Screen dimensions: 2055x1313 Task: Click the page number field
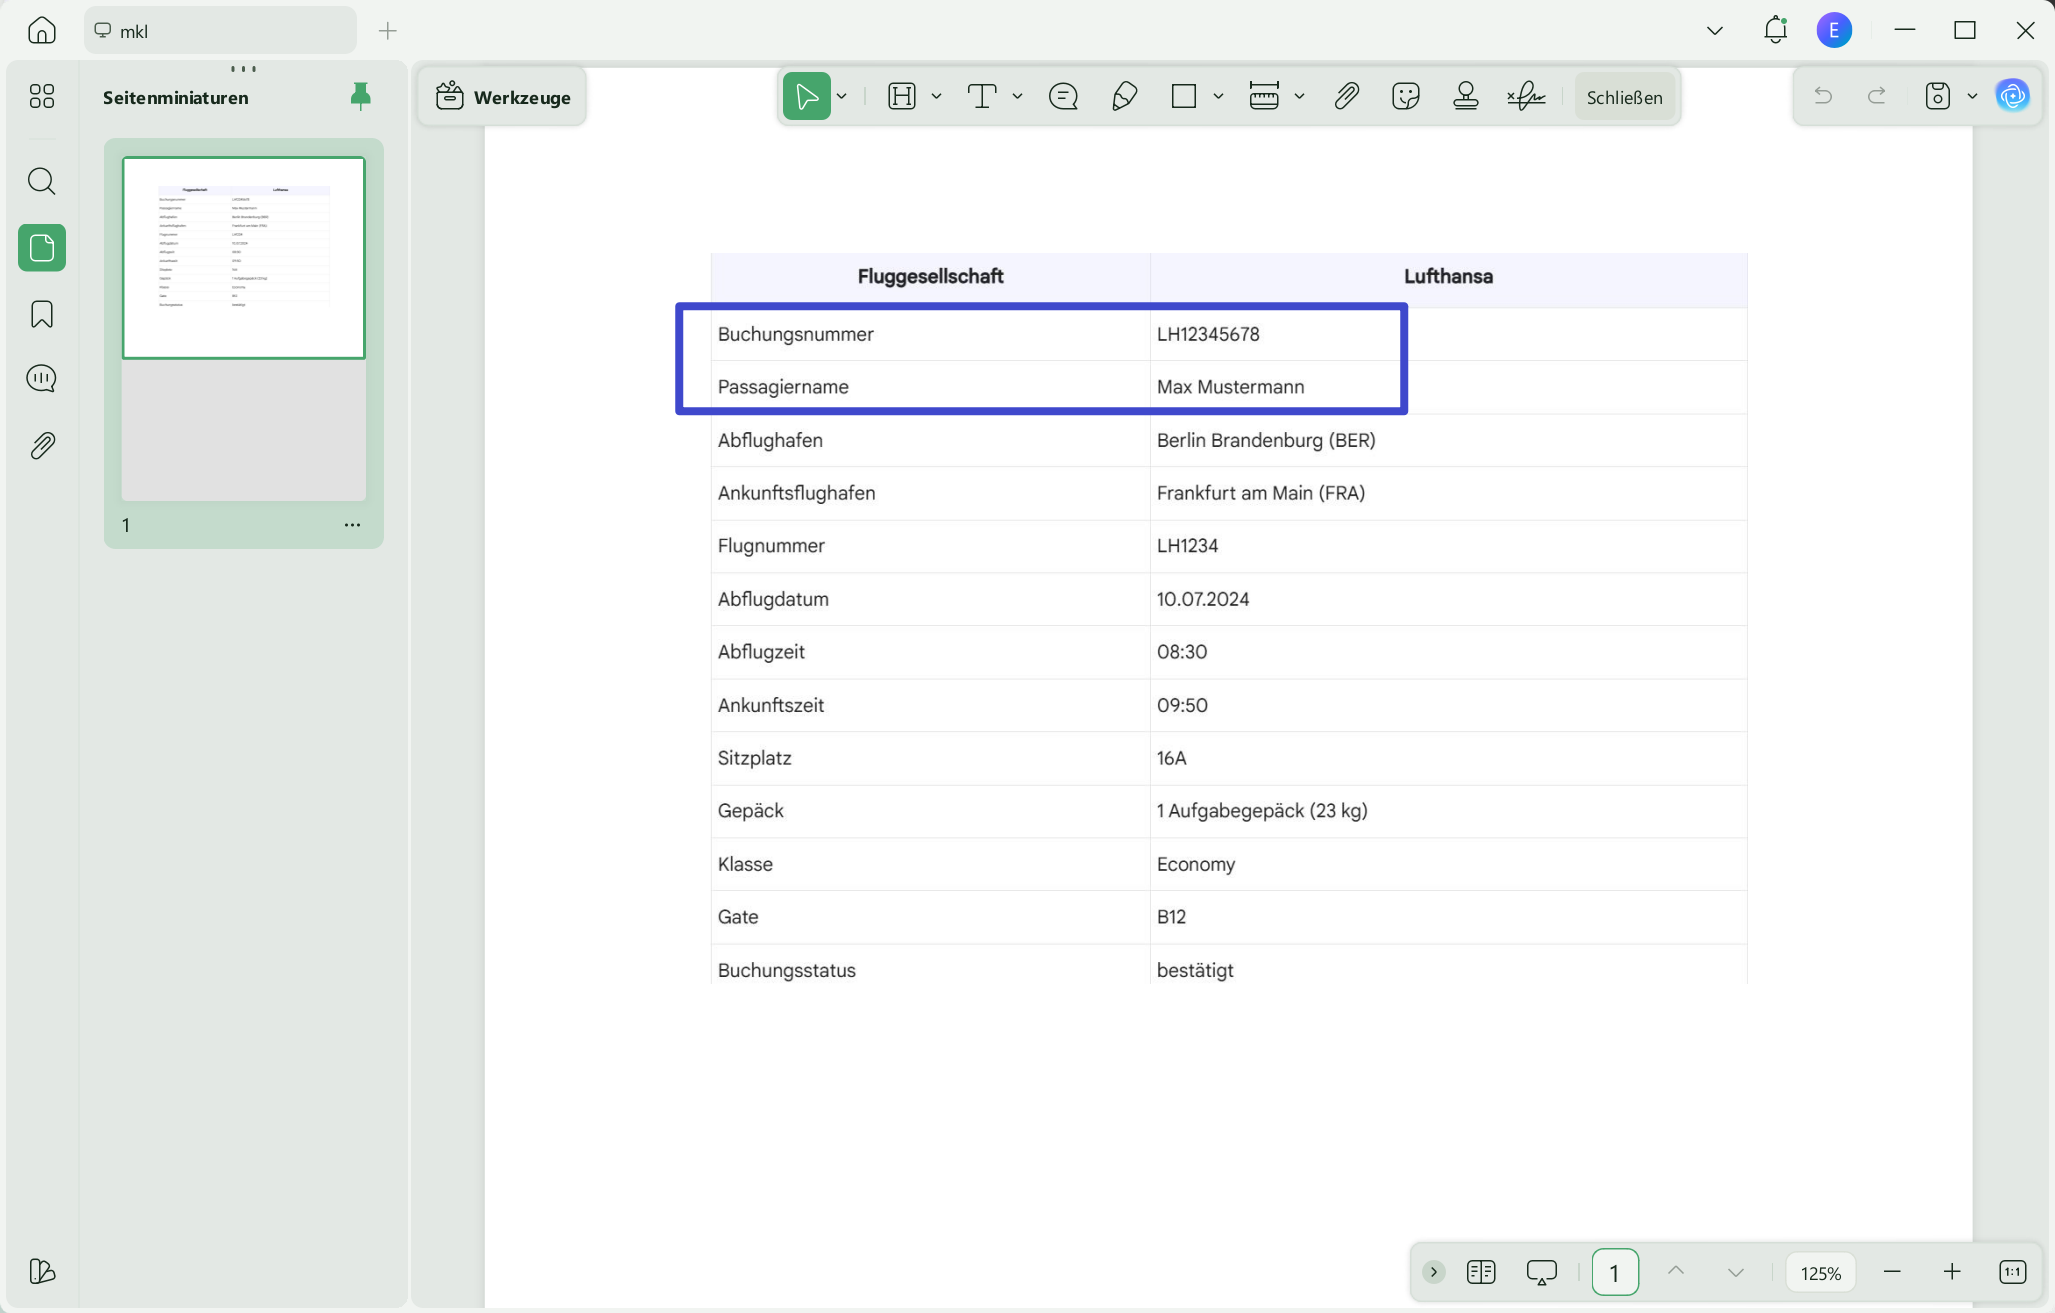(x=1614, y=1272)
